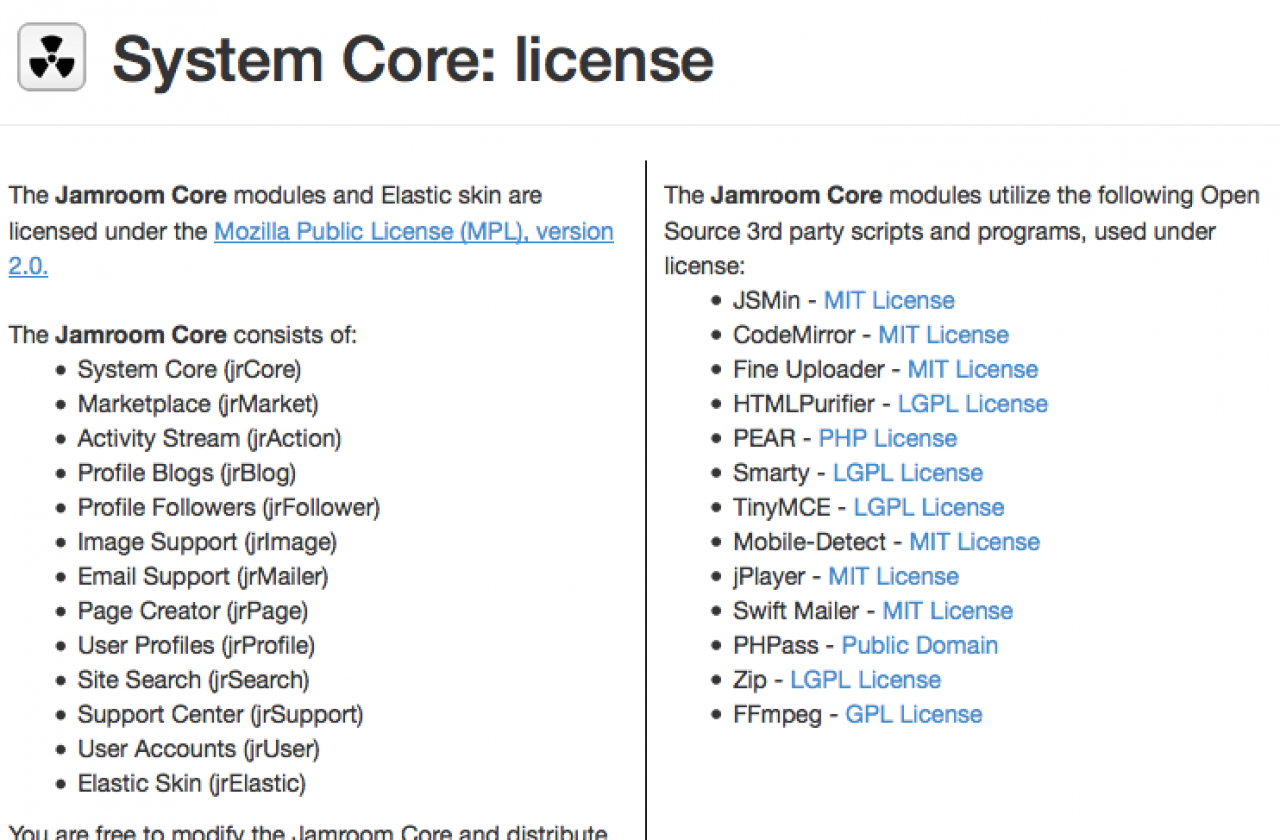
Task: Click the Marketplace (jrMarket) list item
Action: pyautogui.click(x=198, y=404)
